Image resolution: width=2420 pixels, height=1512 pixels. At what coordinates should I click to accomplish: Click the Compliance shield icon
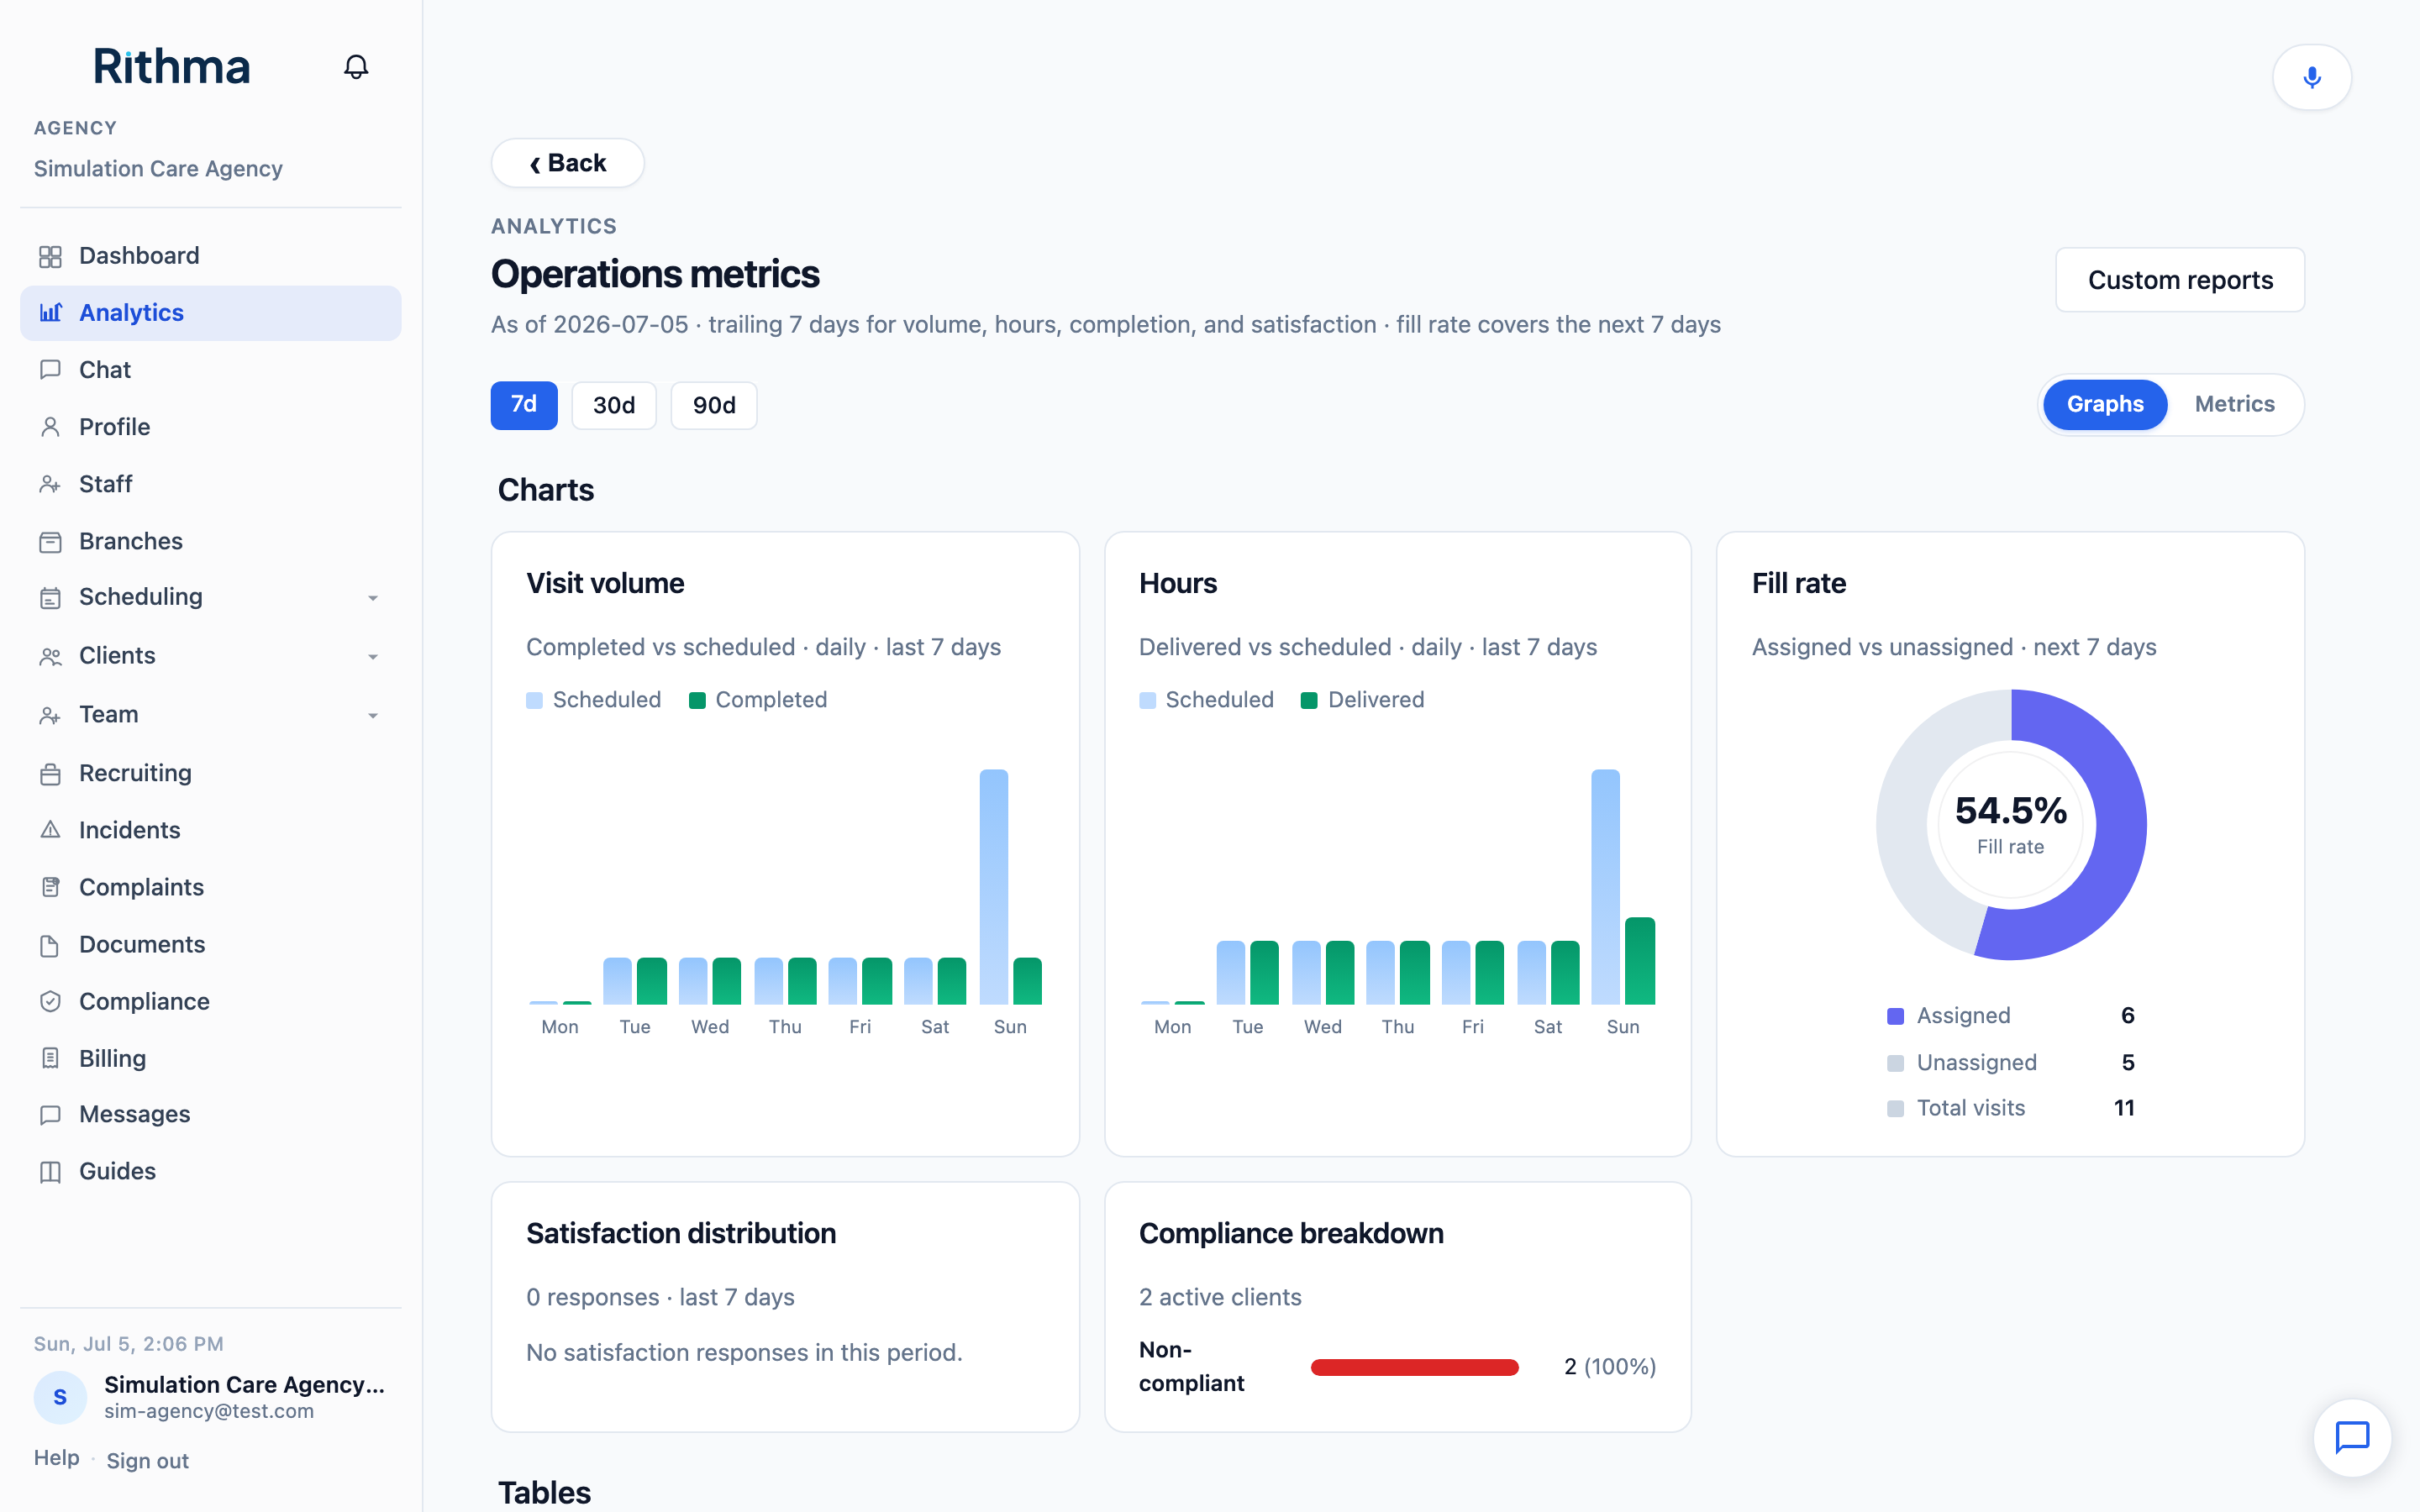[50, 1002]
